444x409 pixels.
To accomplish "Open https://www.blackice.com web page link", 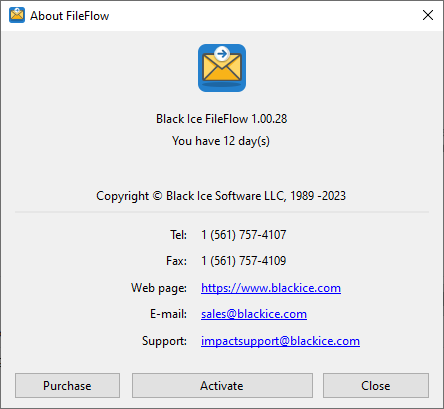I will 271,288.
